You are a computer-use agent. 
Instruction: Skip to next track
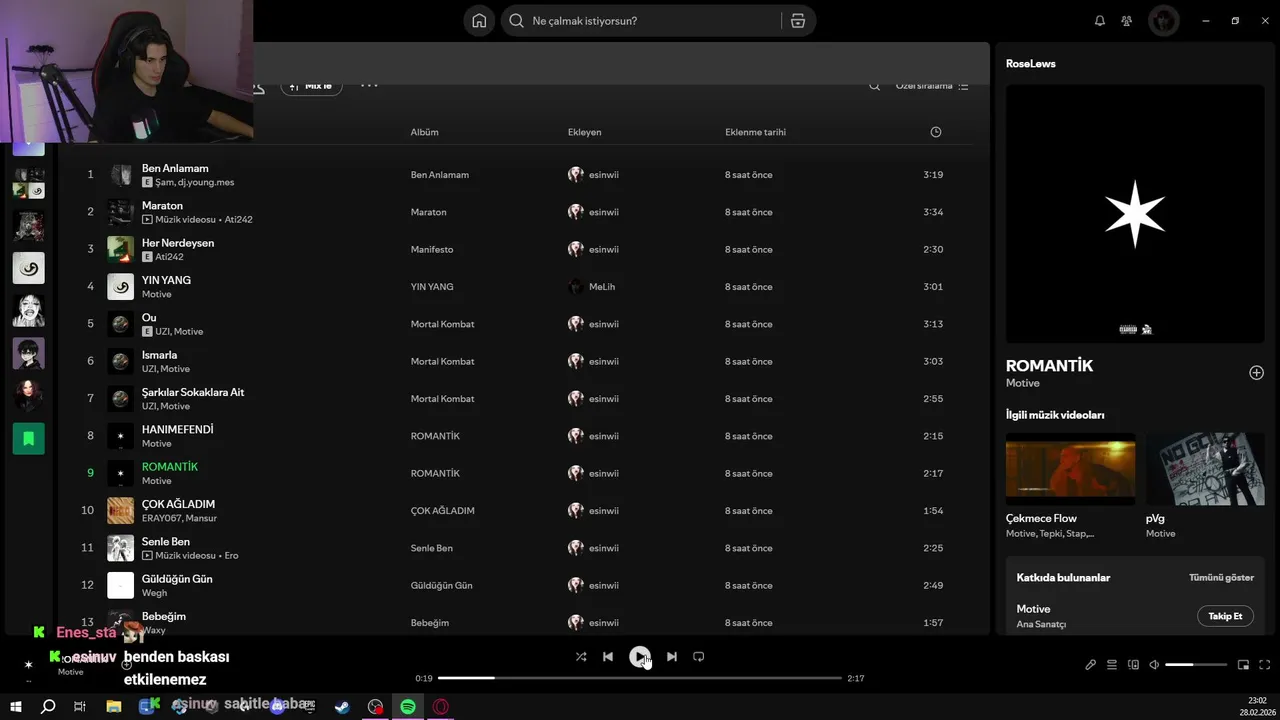pos(672,657)
